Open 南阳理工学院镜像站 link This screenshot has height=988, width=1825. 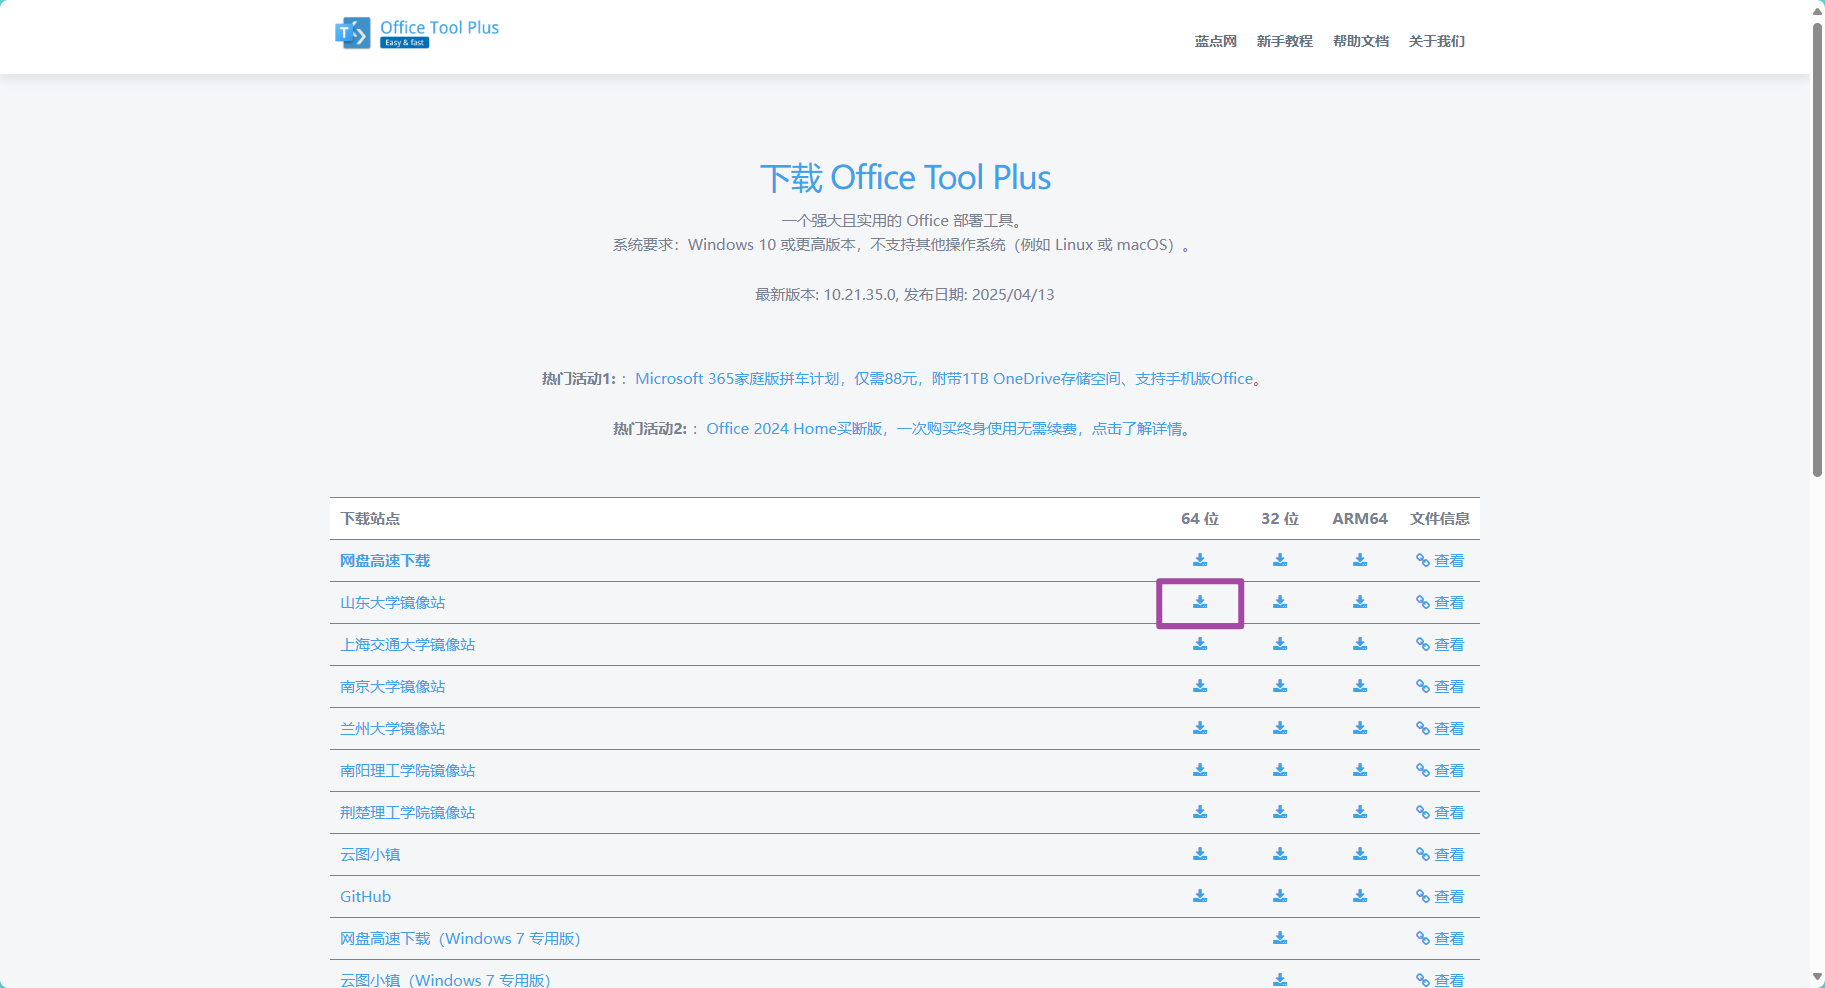(x=408, y=771)
